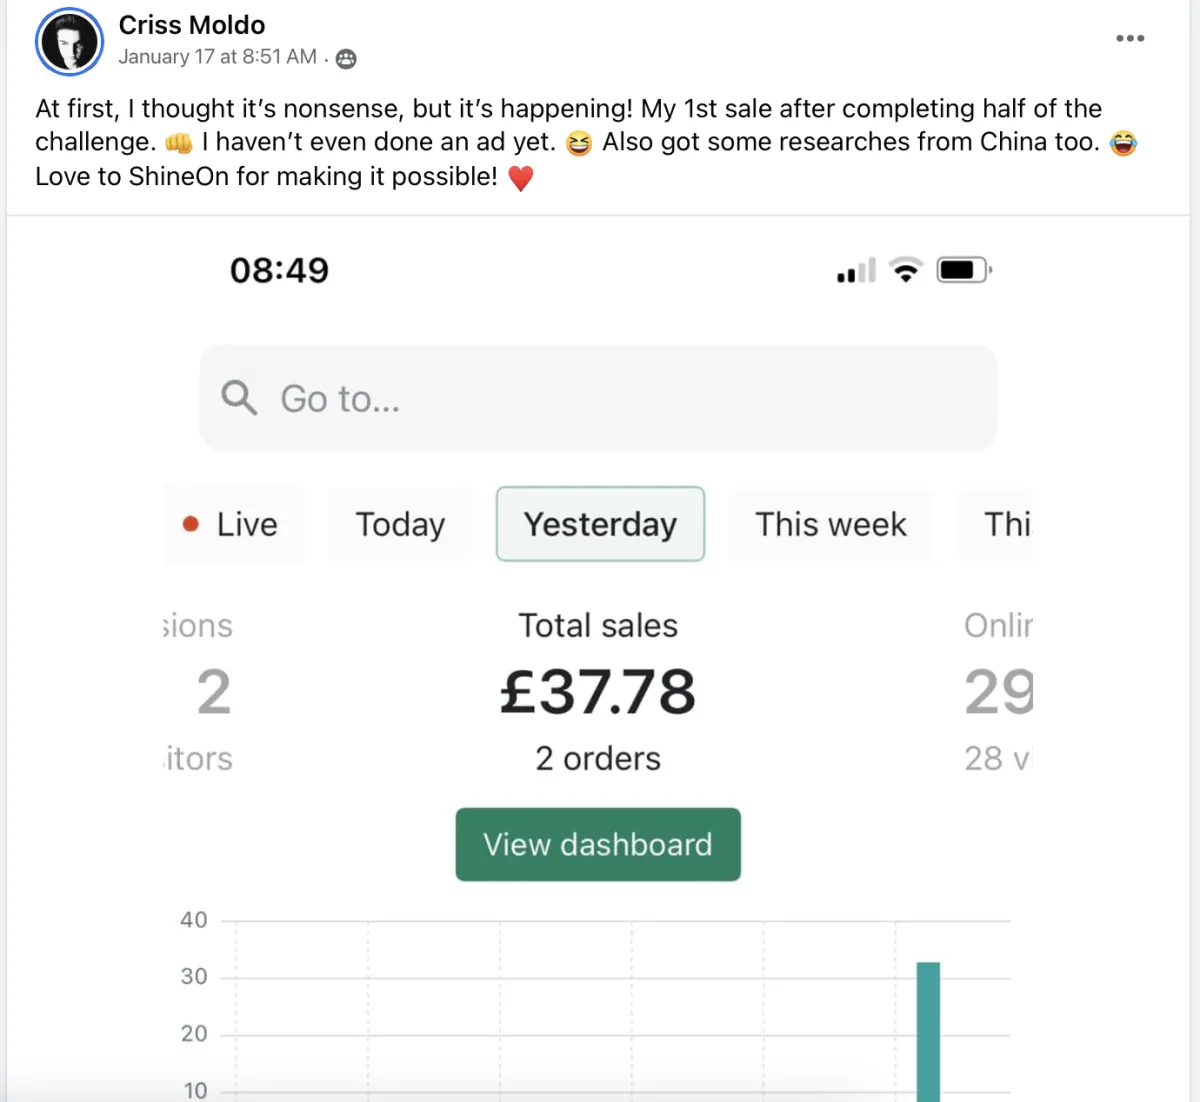This screenshot has width=1200, height=1102.
Task: Focus the Go to... search field
Action: (598, 398)
